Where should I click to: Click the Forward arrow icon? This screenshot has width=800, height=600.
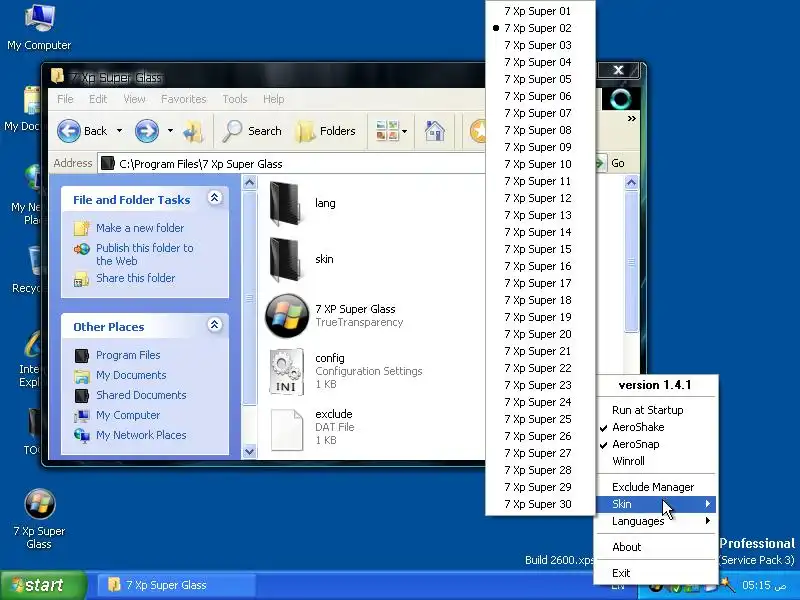(x=146, y=131)
